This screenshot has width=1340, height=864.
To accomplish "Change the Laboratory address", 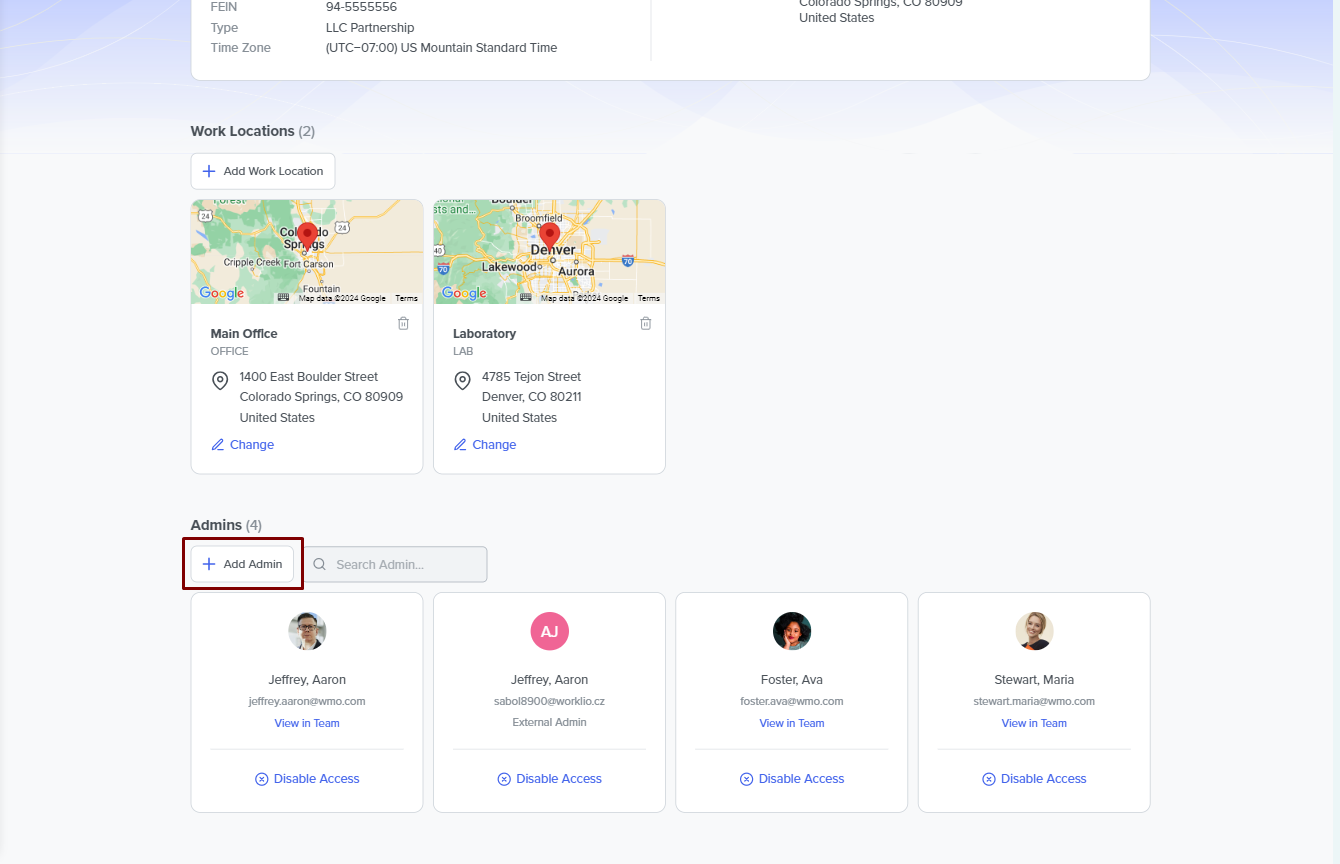I will pos(485,445).
